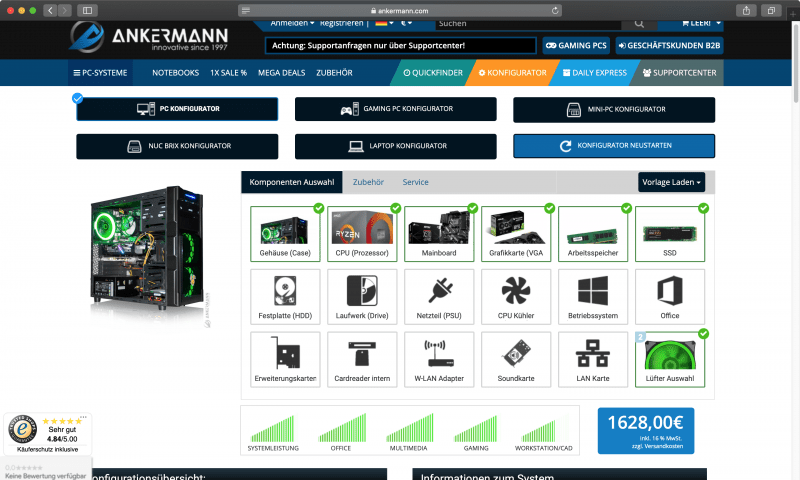Open the Laufwerk (Drive) tile

click(x=362, y=297)
